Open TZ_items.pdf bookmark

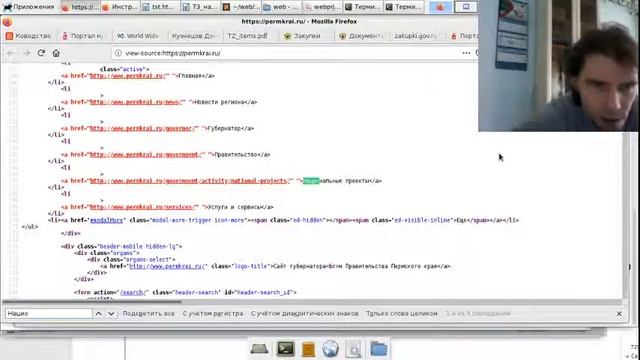[x=247, y=36]
